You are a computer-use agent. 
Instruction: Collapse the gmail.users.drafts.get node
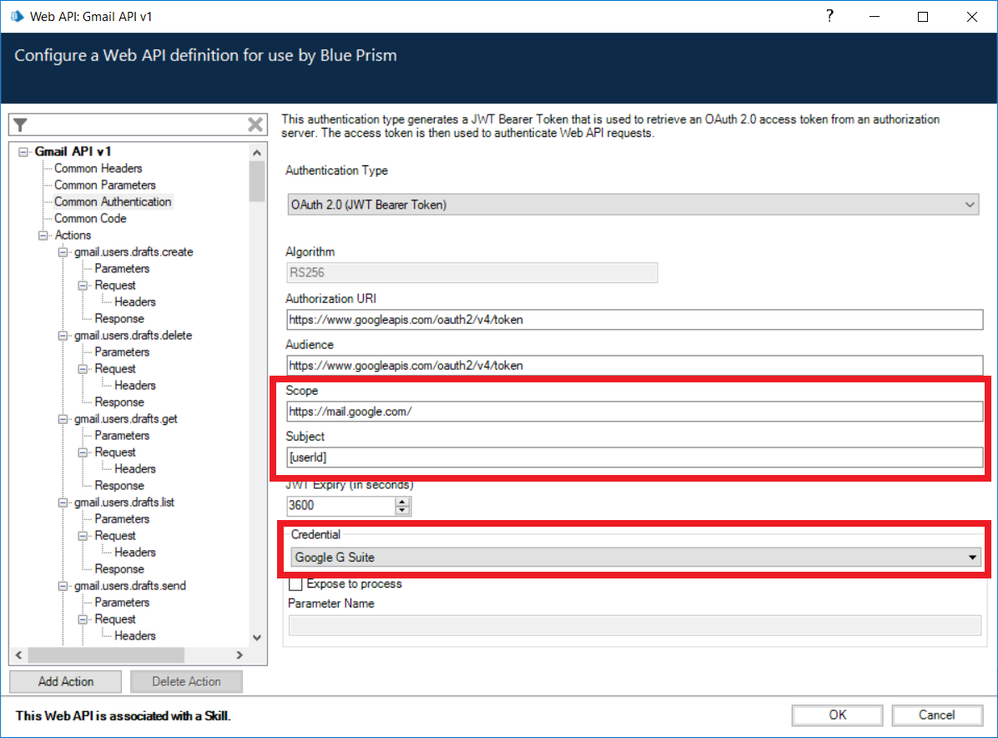(63, 419)
